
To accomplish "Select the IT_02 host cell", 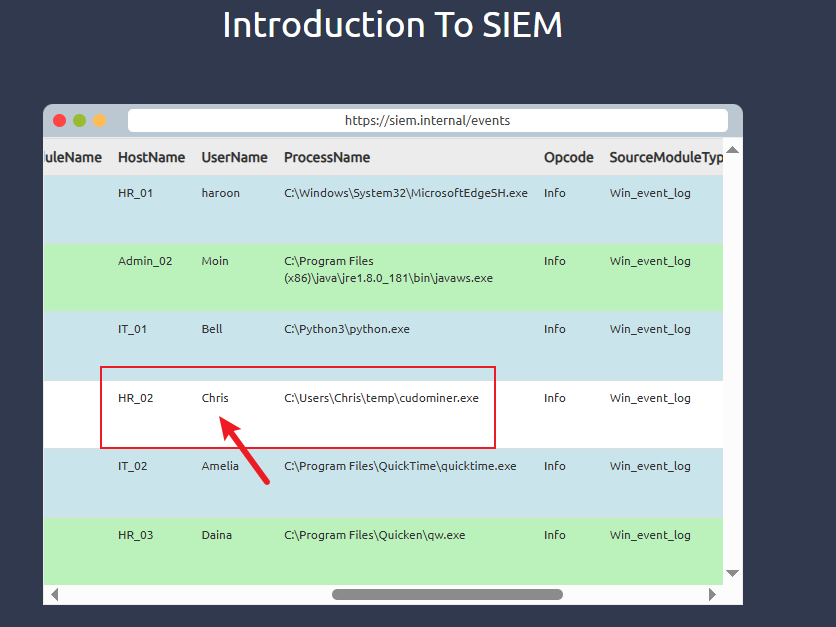I will pos(132,466).
